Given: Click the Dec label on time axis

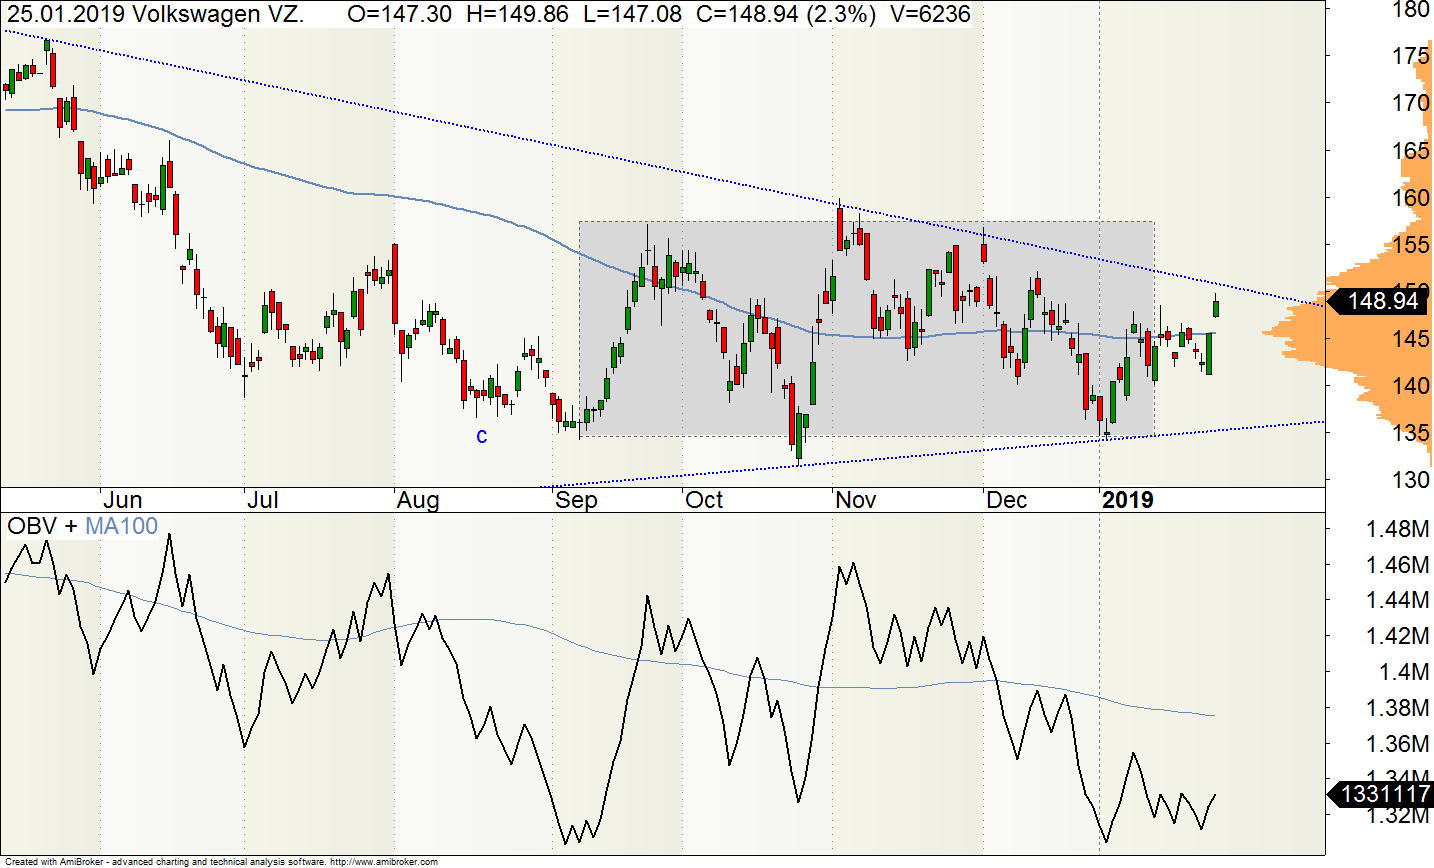Looking at the screenshot, I should [1006, 500].
